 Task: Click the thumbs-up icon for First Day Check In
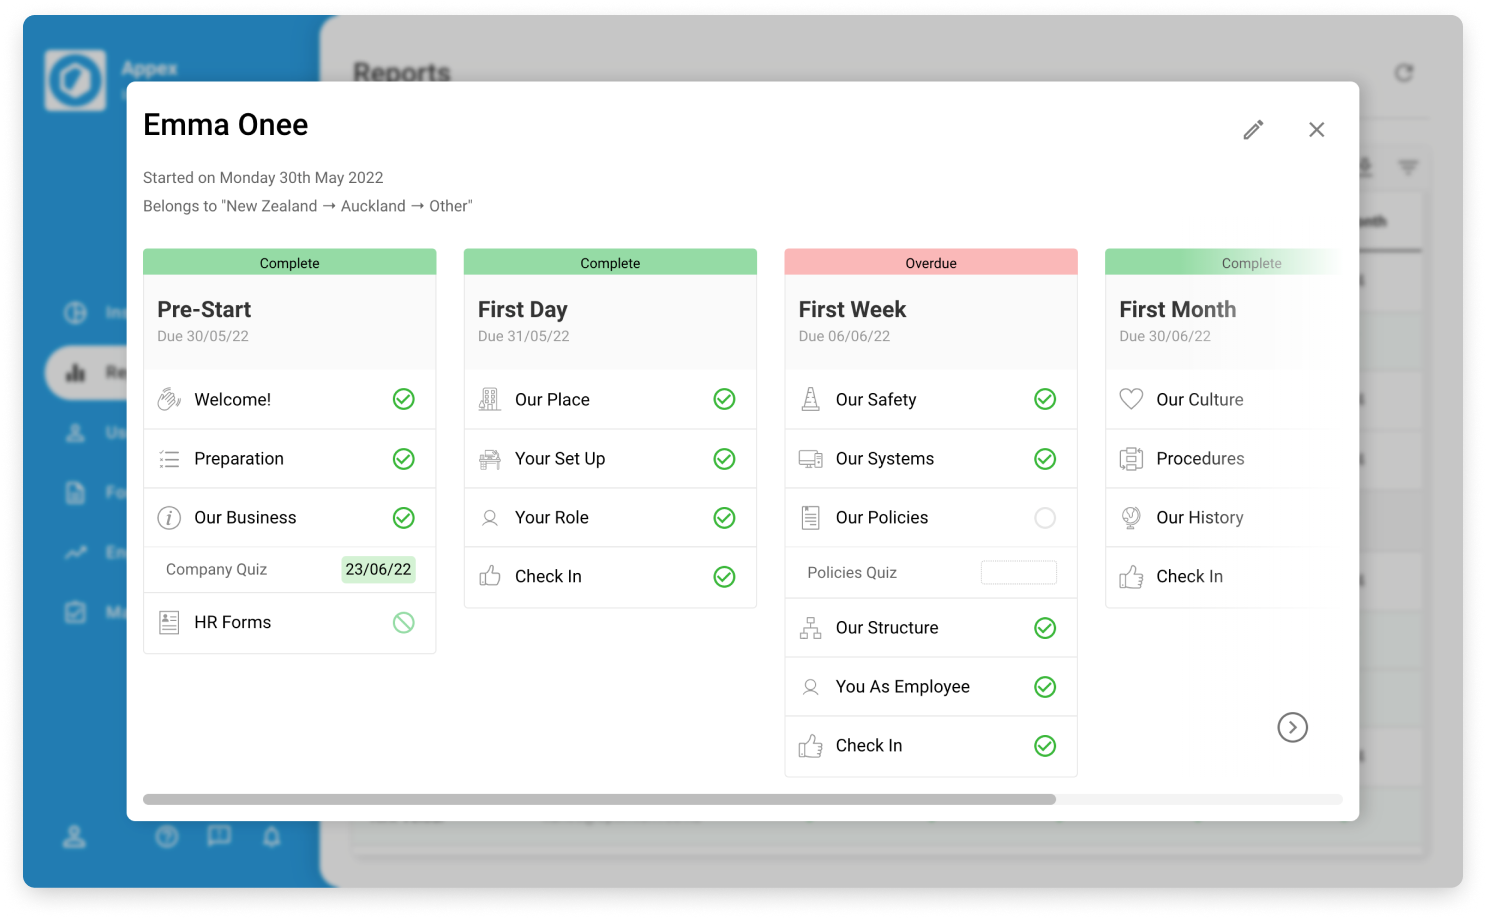(489, 576)
